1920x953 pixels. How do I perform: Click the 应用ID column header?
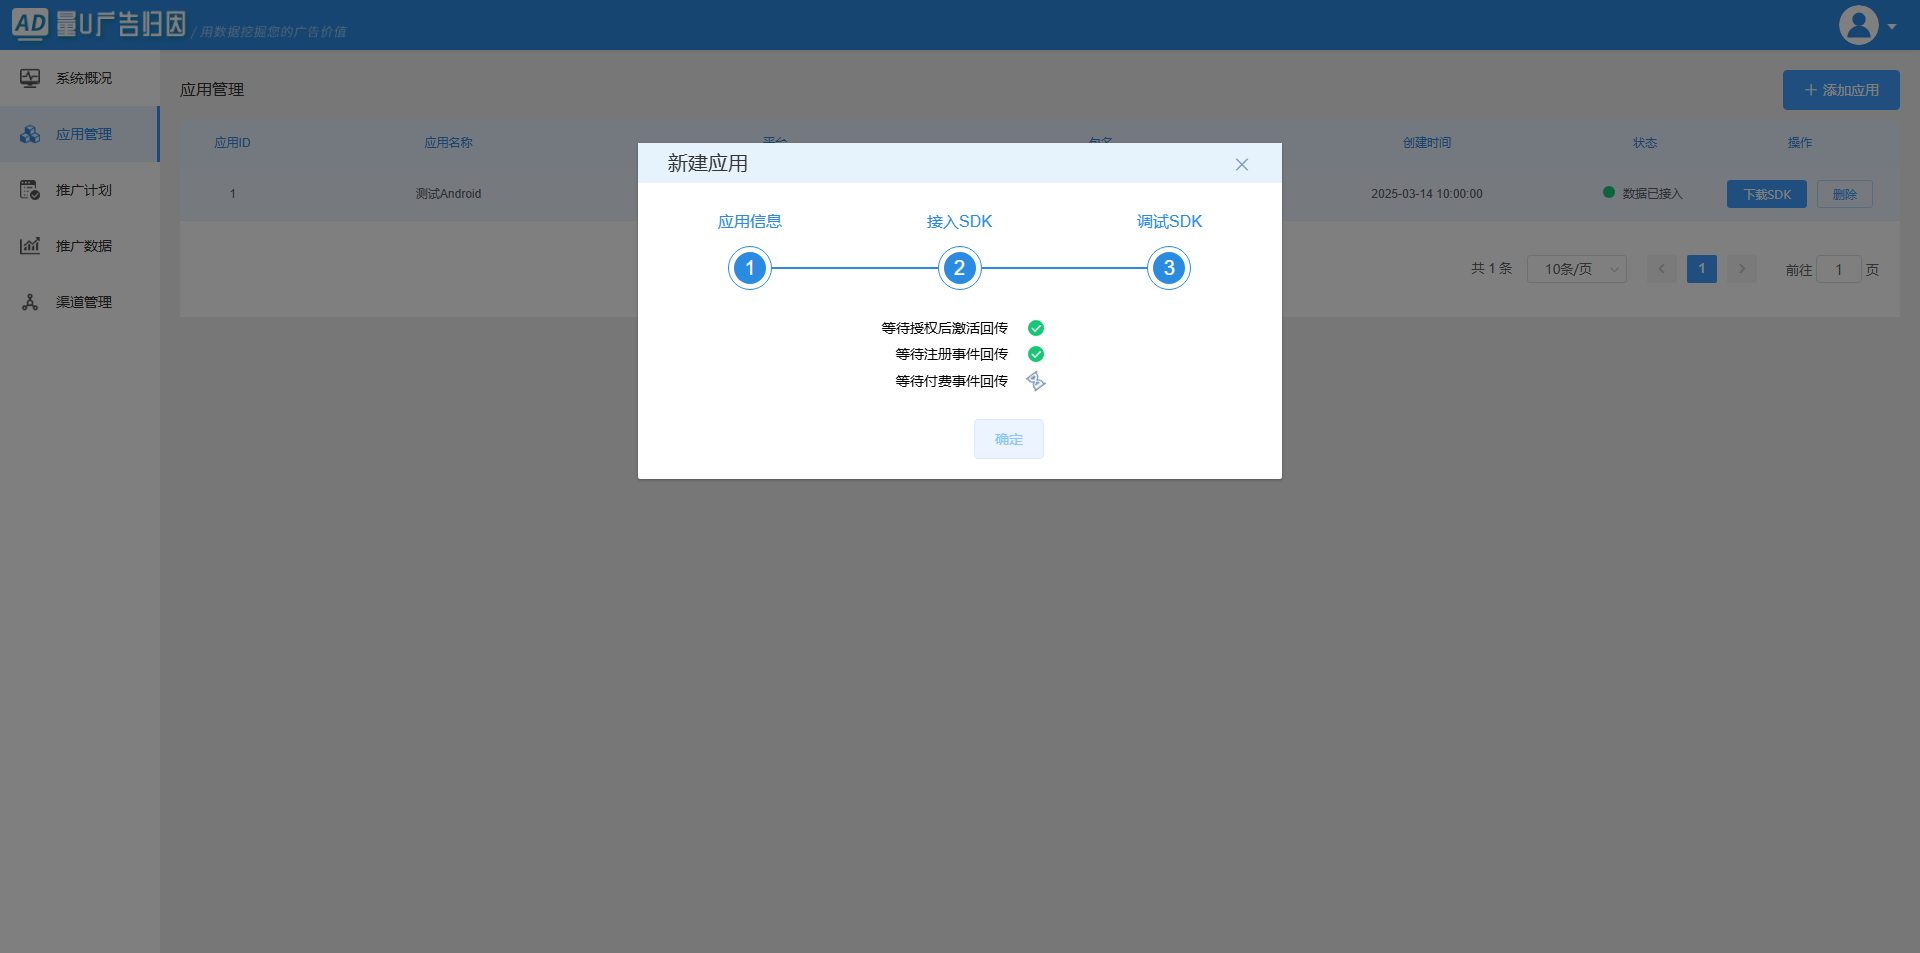(232, 143)
